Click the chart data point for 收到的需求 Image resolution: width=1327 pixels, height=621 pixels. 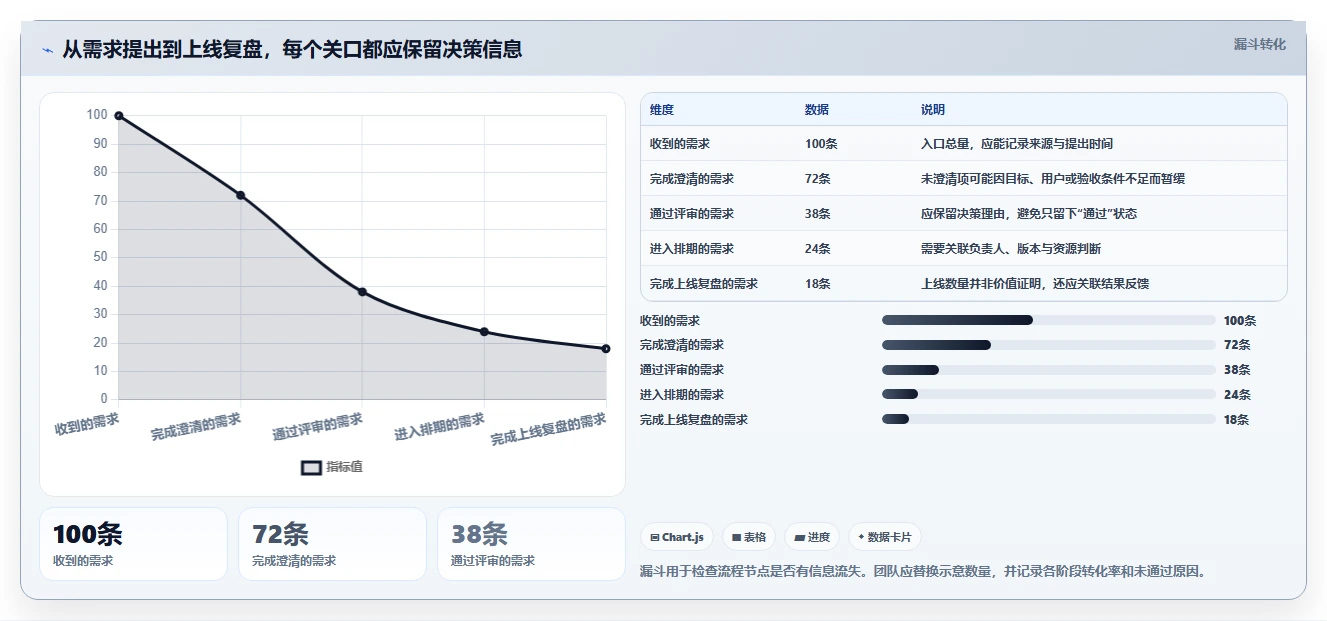[x=118, y=115]
